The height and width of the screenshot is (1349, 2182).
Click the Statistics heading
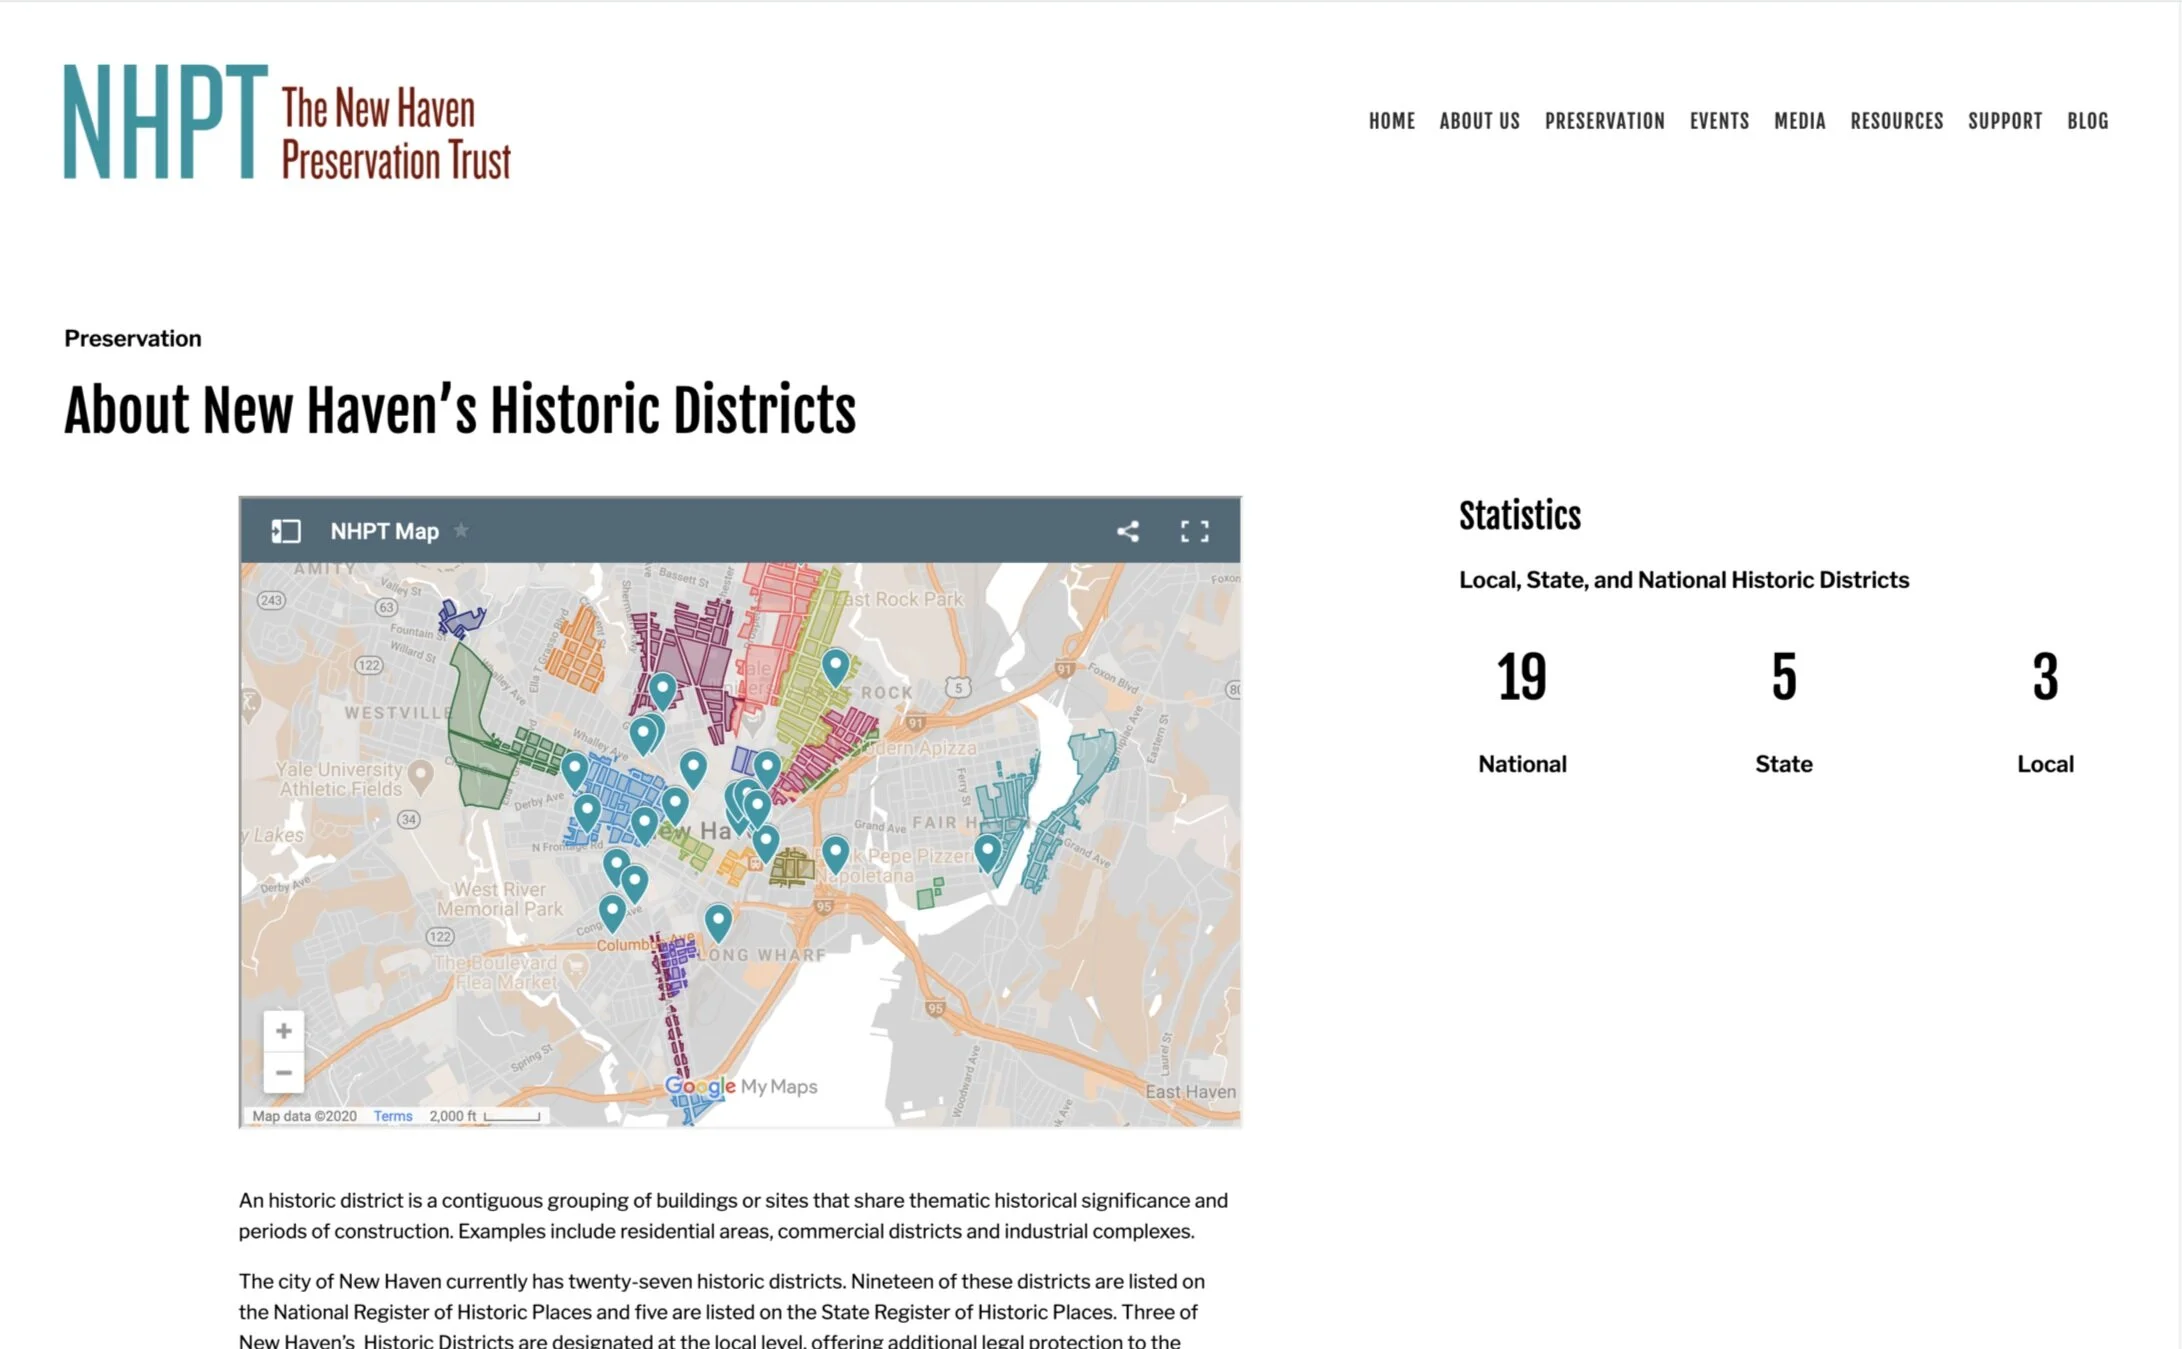(1520, 516)
